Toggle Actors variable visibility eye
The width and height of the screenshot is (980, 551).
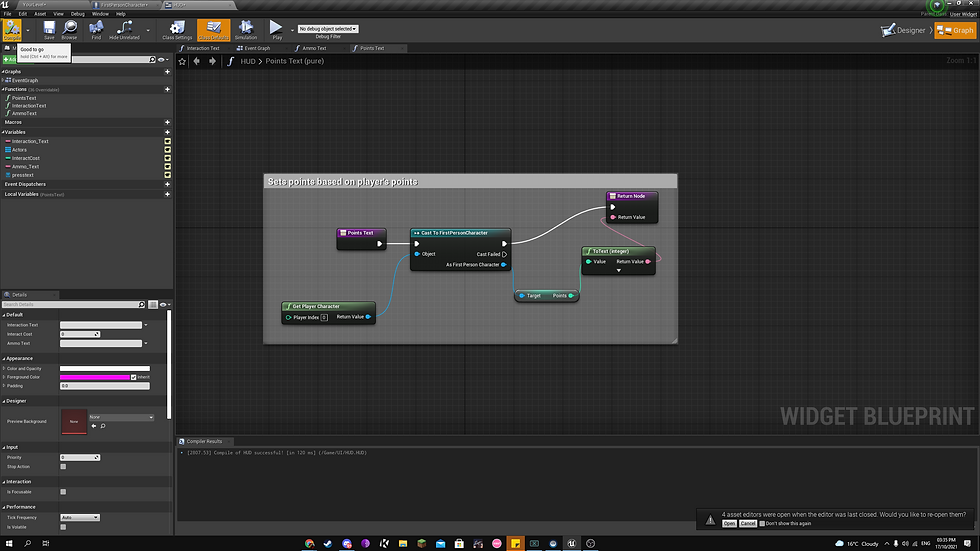[x=167, y=150]
